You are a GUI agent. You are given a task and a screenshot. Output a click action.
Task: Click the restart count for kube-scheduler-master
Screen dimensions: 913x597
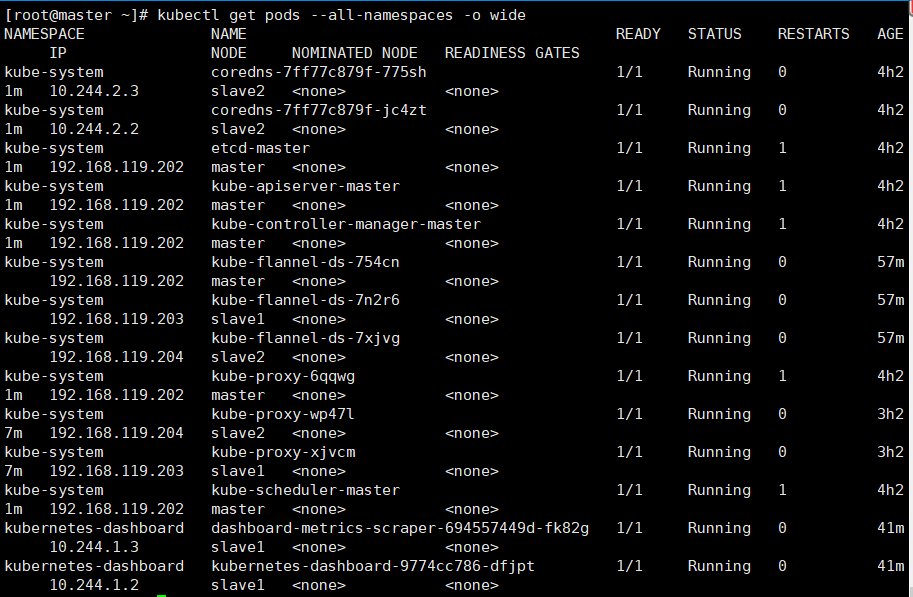click(782, 490)
